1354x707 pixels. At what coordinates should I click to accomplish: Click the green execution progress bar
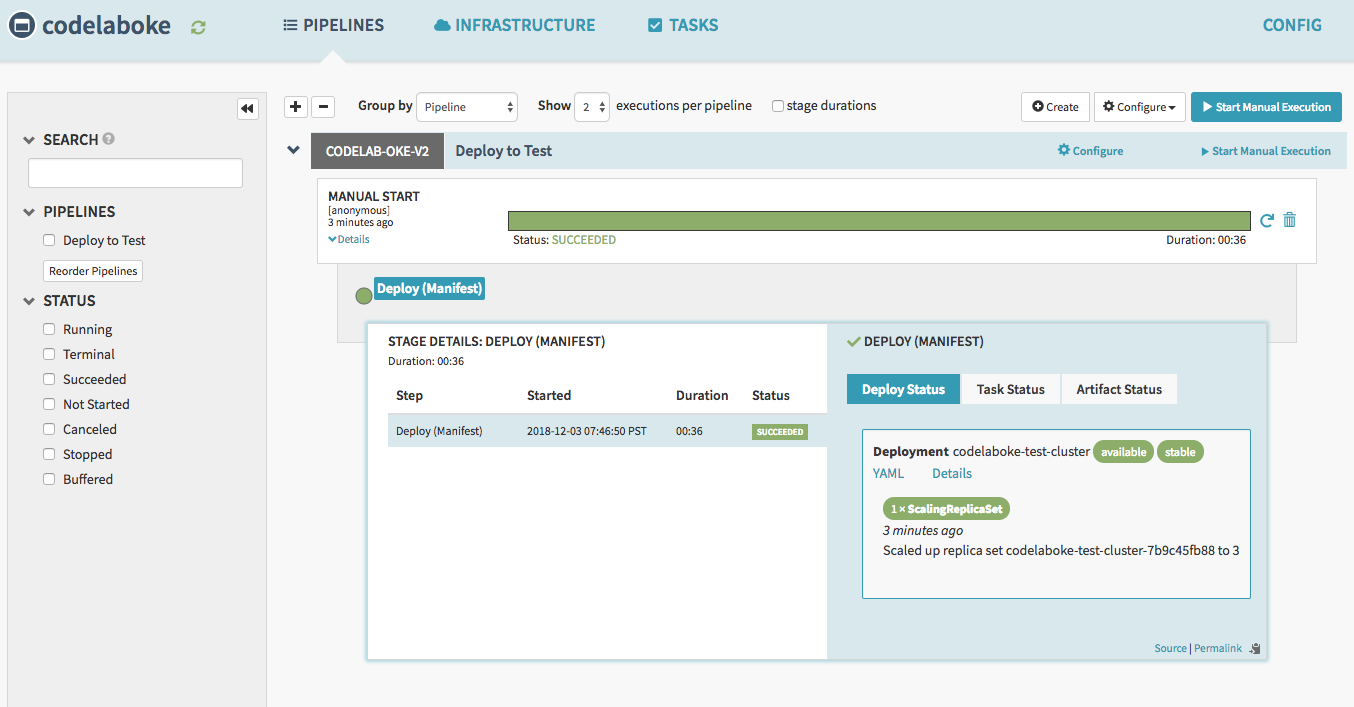click(878, 220)
